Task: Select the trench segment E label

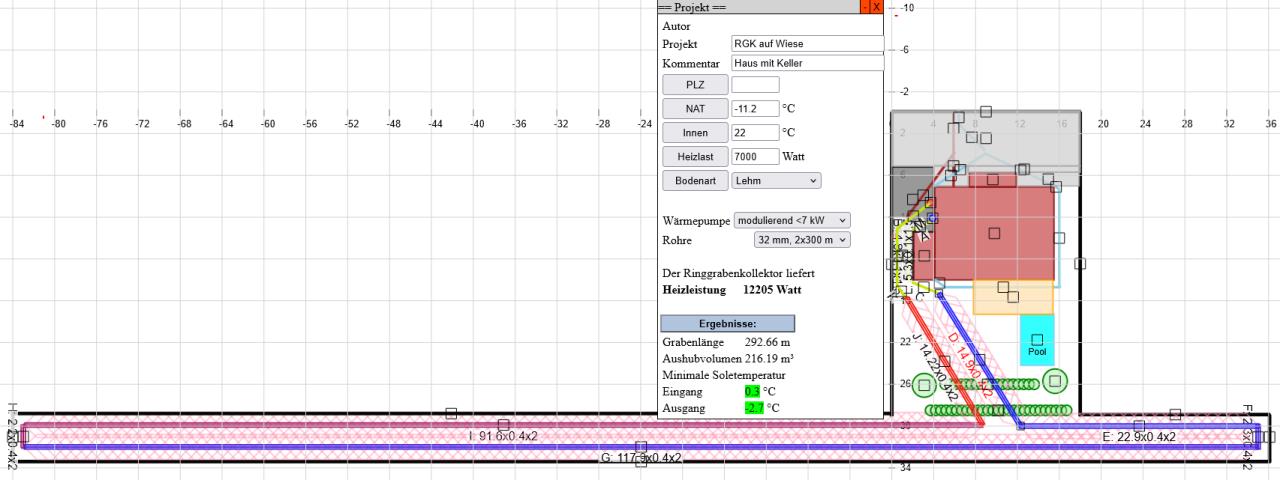Action: point(1138,437)
